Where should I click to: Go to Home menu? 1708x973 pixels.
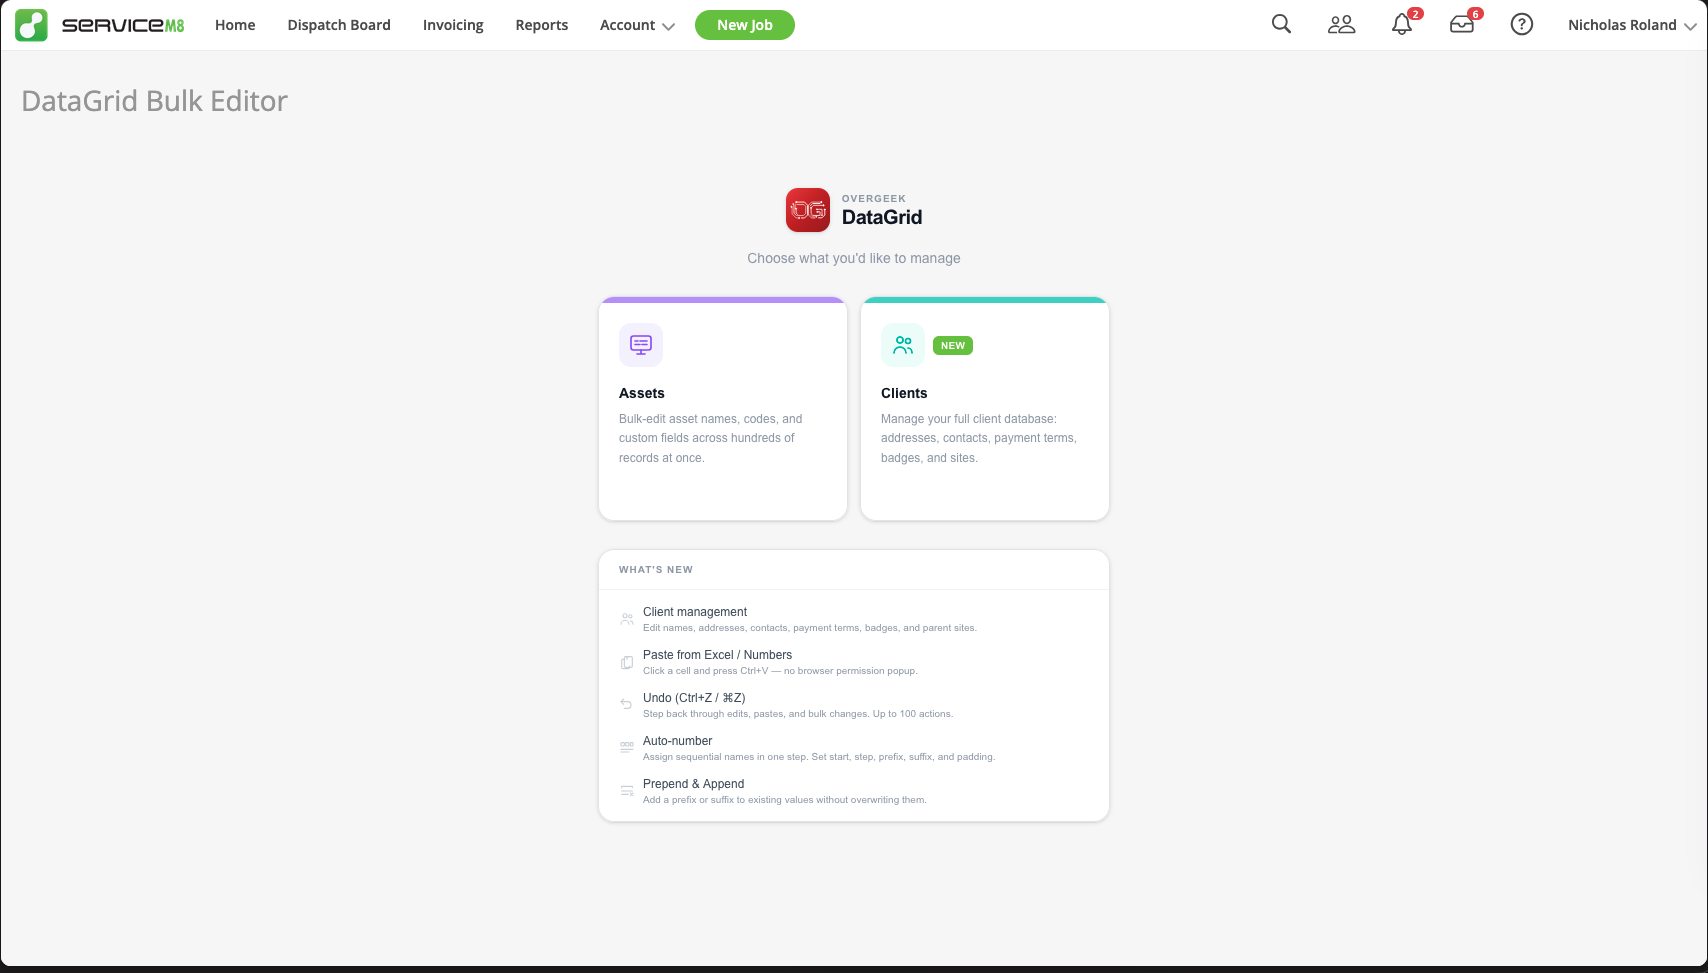click(235, 25)
